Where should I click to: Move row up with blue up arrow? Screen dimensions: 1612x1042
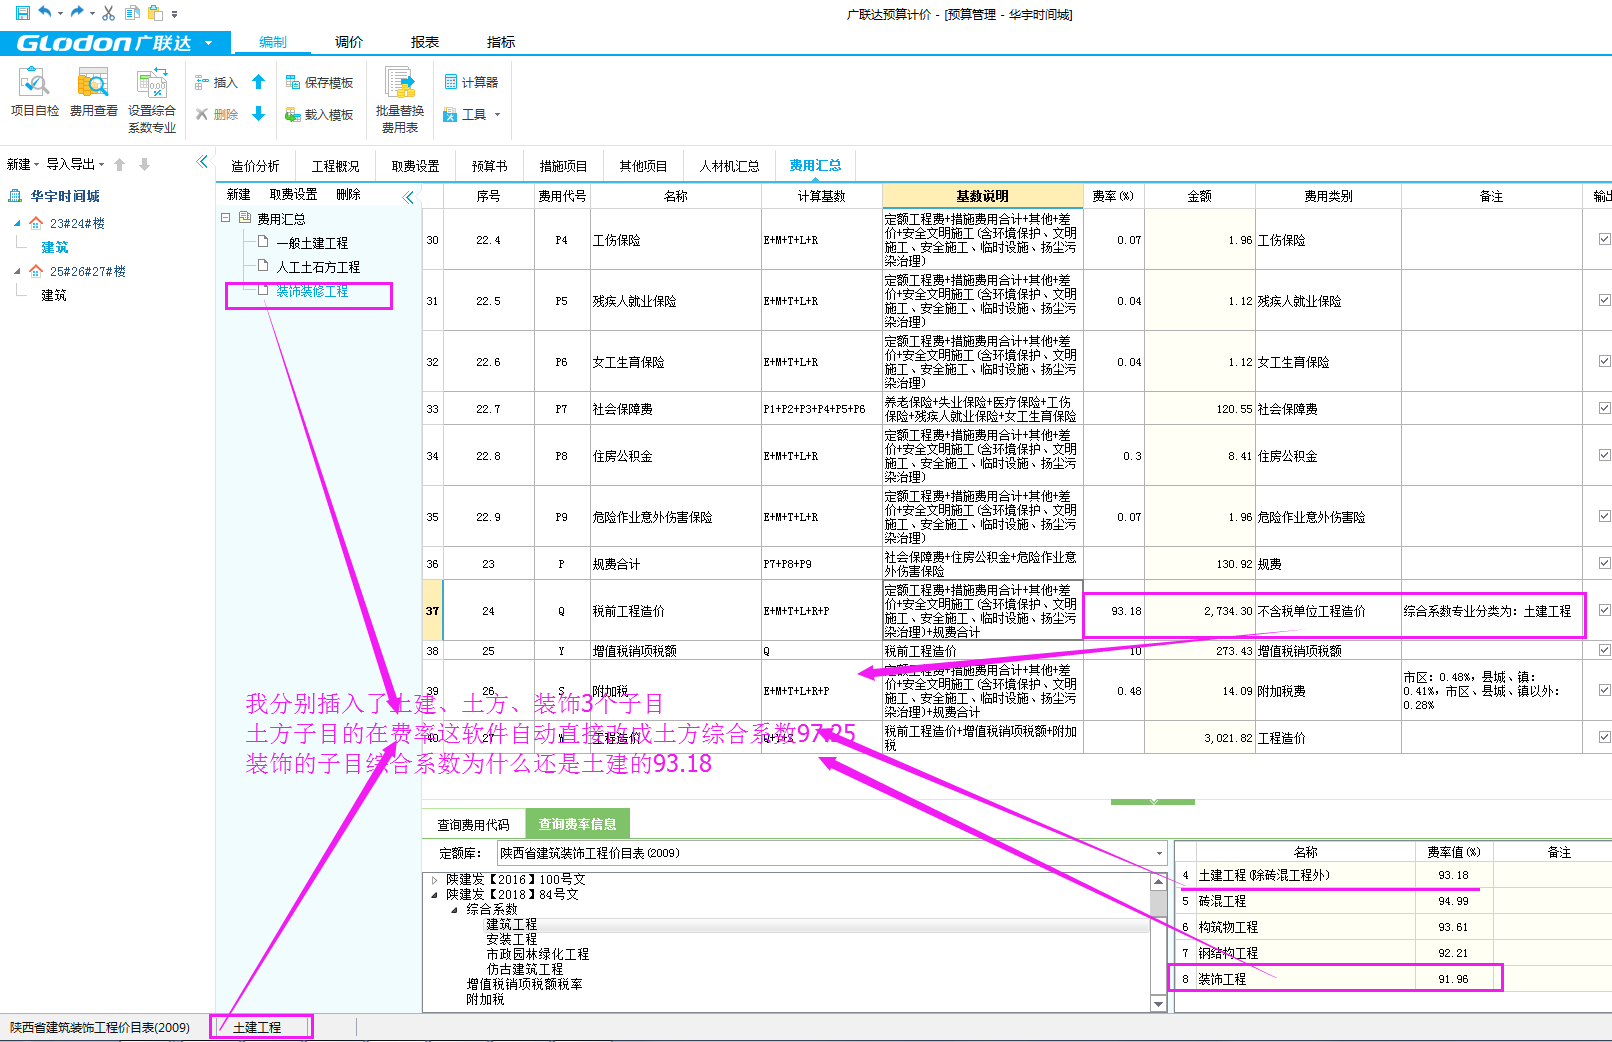click(x=258, y=82)
